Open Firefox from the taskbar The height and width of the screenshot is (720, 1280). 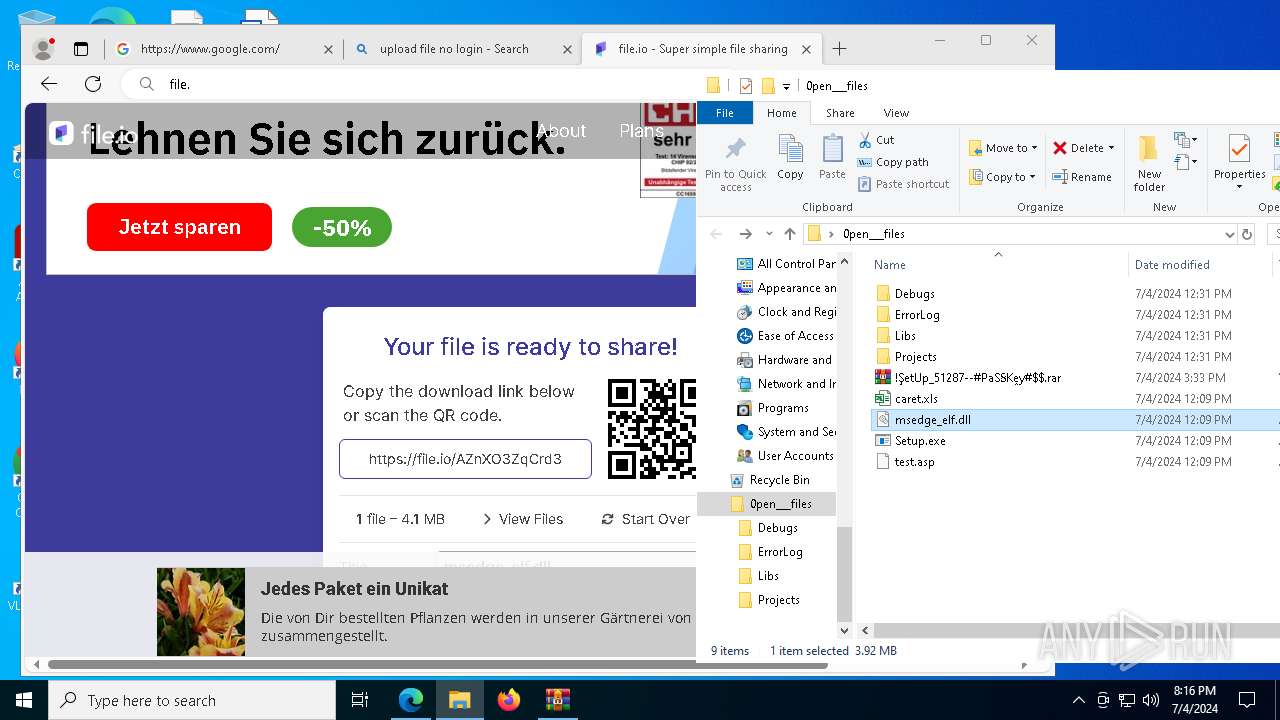point(509,700)
